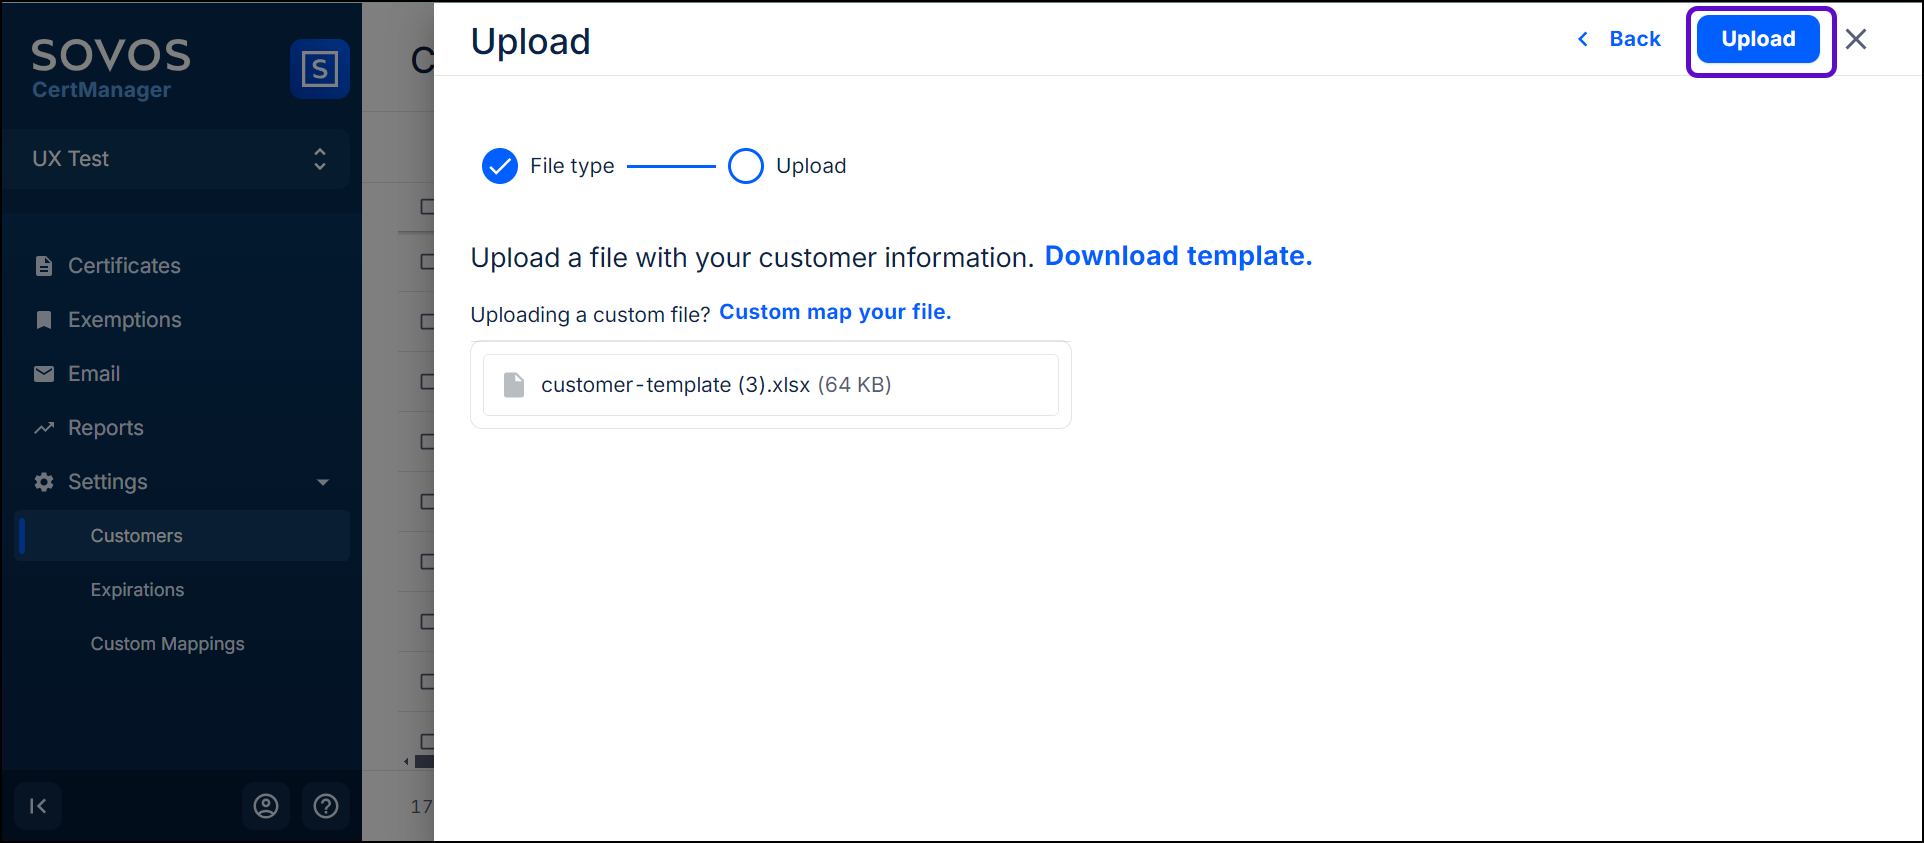The width and height of the screenshot is (1924, 843).
Task: Open the Customers settings page
Action: (137, 536)
